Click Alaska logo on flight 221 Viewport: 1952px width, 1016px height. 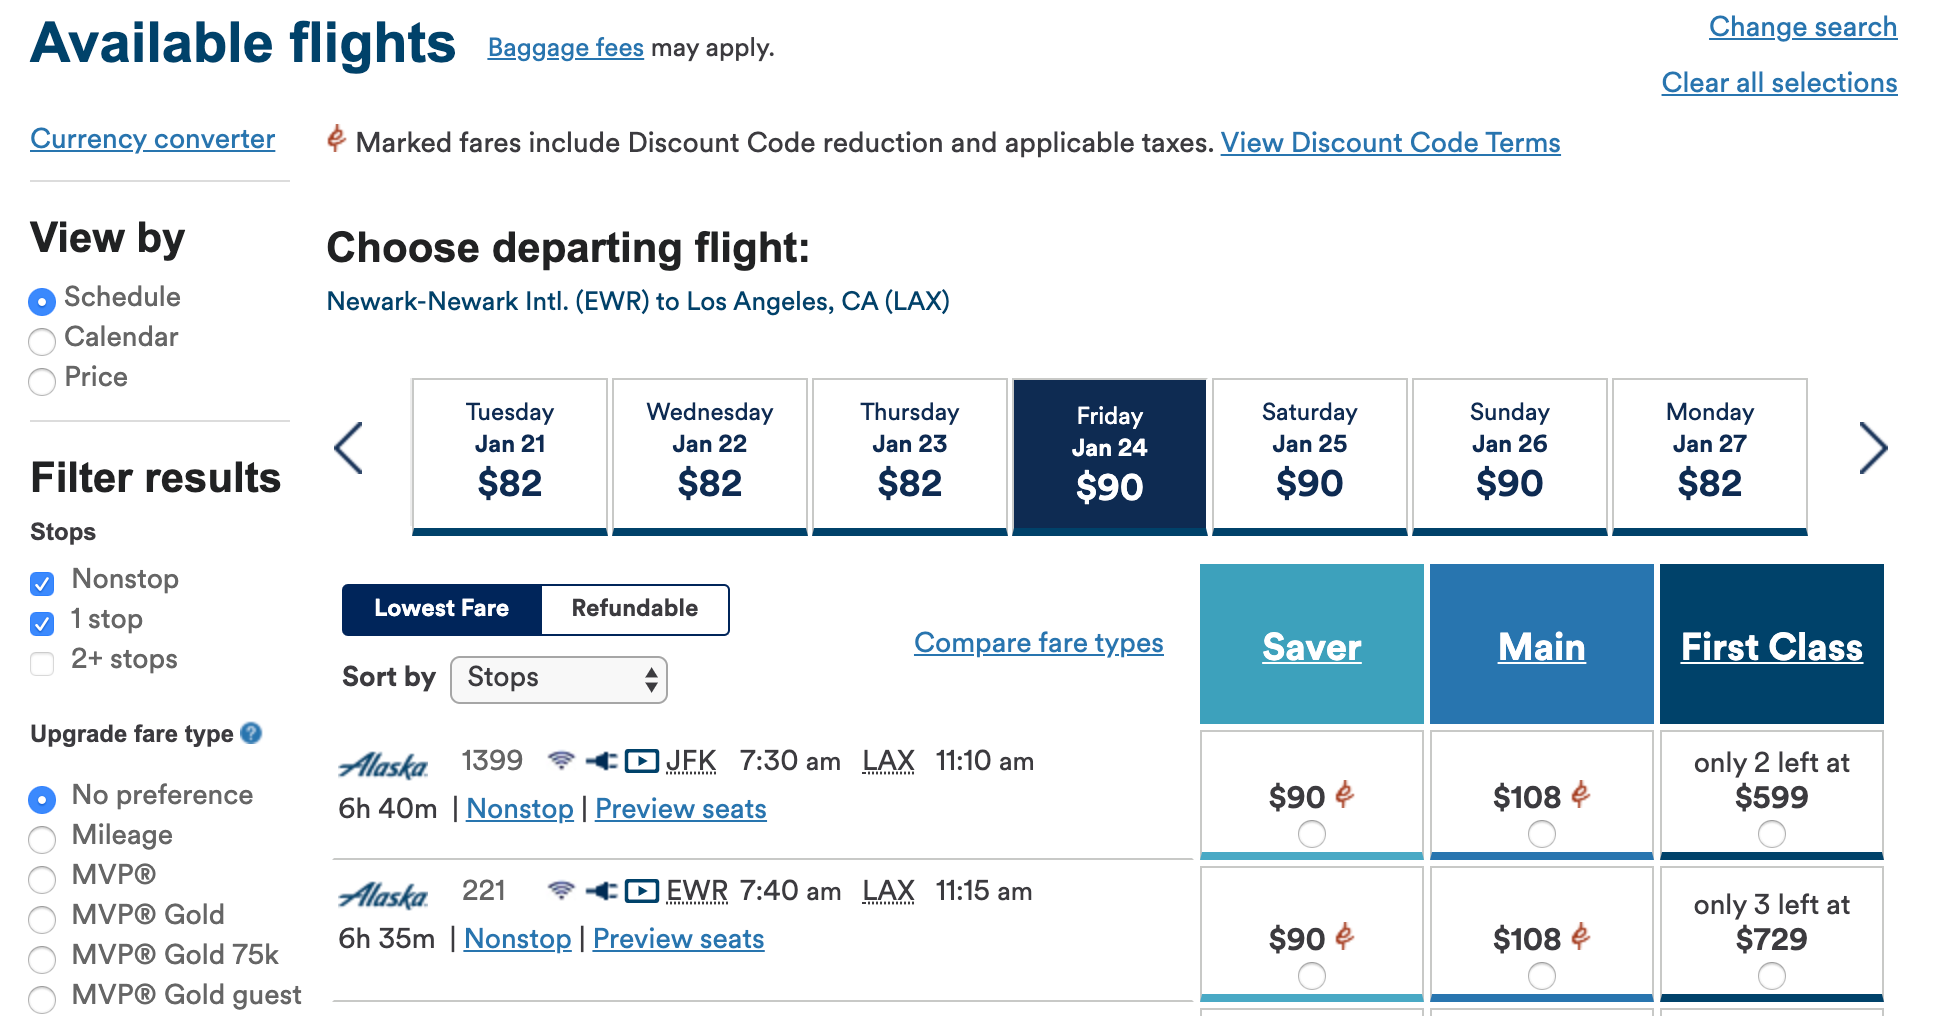pyautogui.click(x=384, y=895)
